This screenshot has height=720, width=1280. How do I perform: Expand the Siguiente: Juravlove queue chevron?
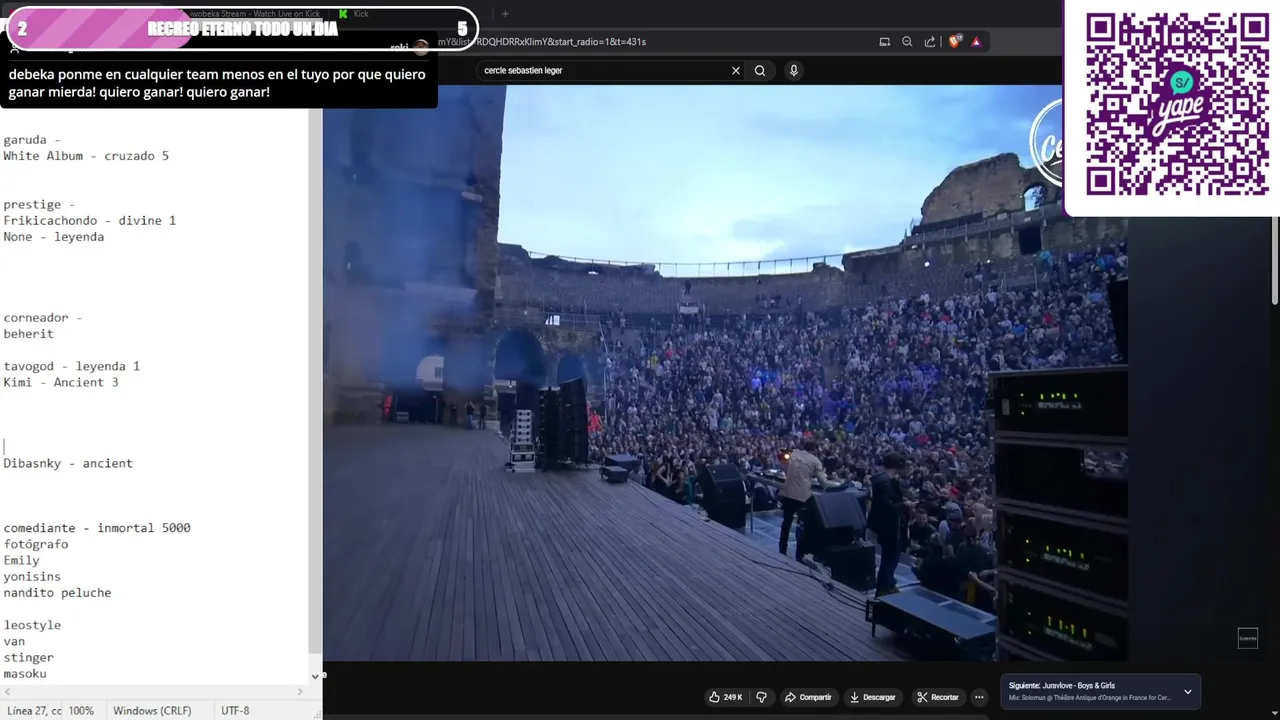(1188, 692)
